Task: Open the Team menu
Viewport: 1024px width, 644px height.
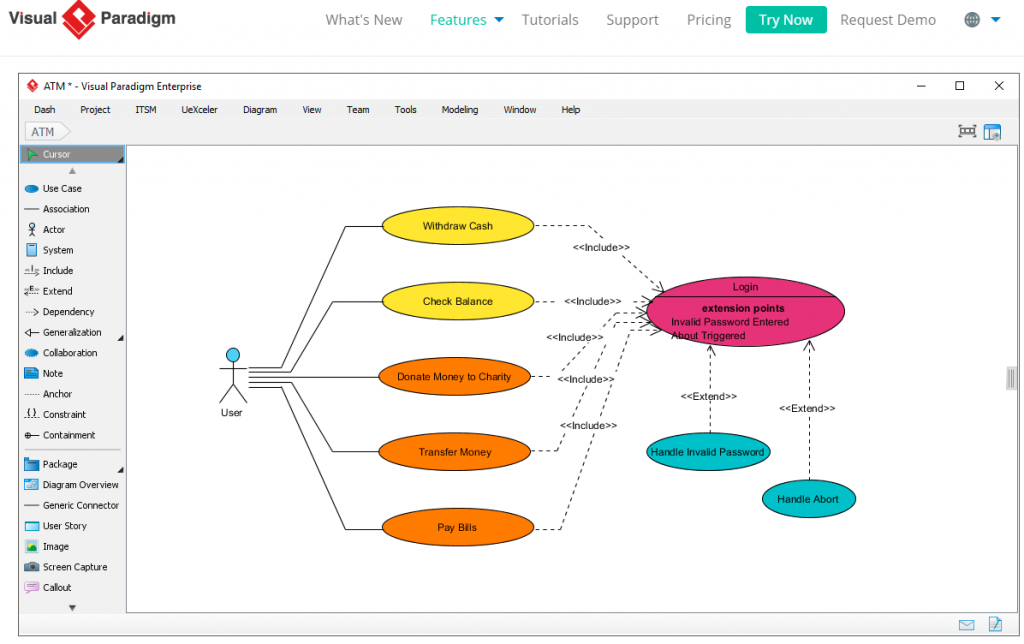Action: (x=358, y=110)
